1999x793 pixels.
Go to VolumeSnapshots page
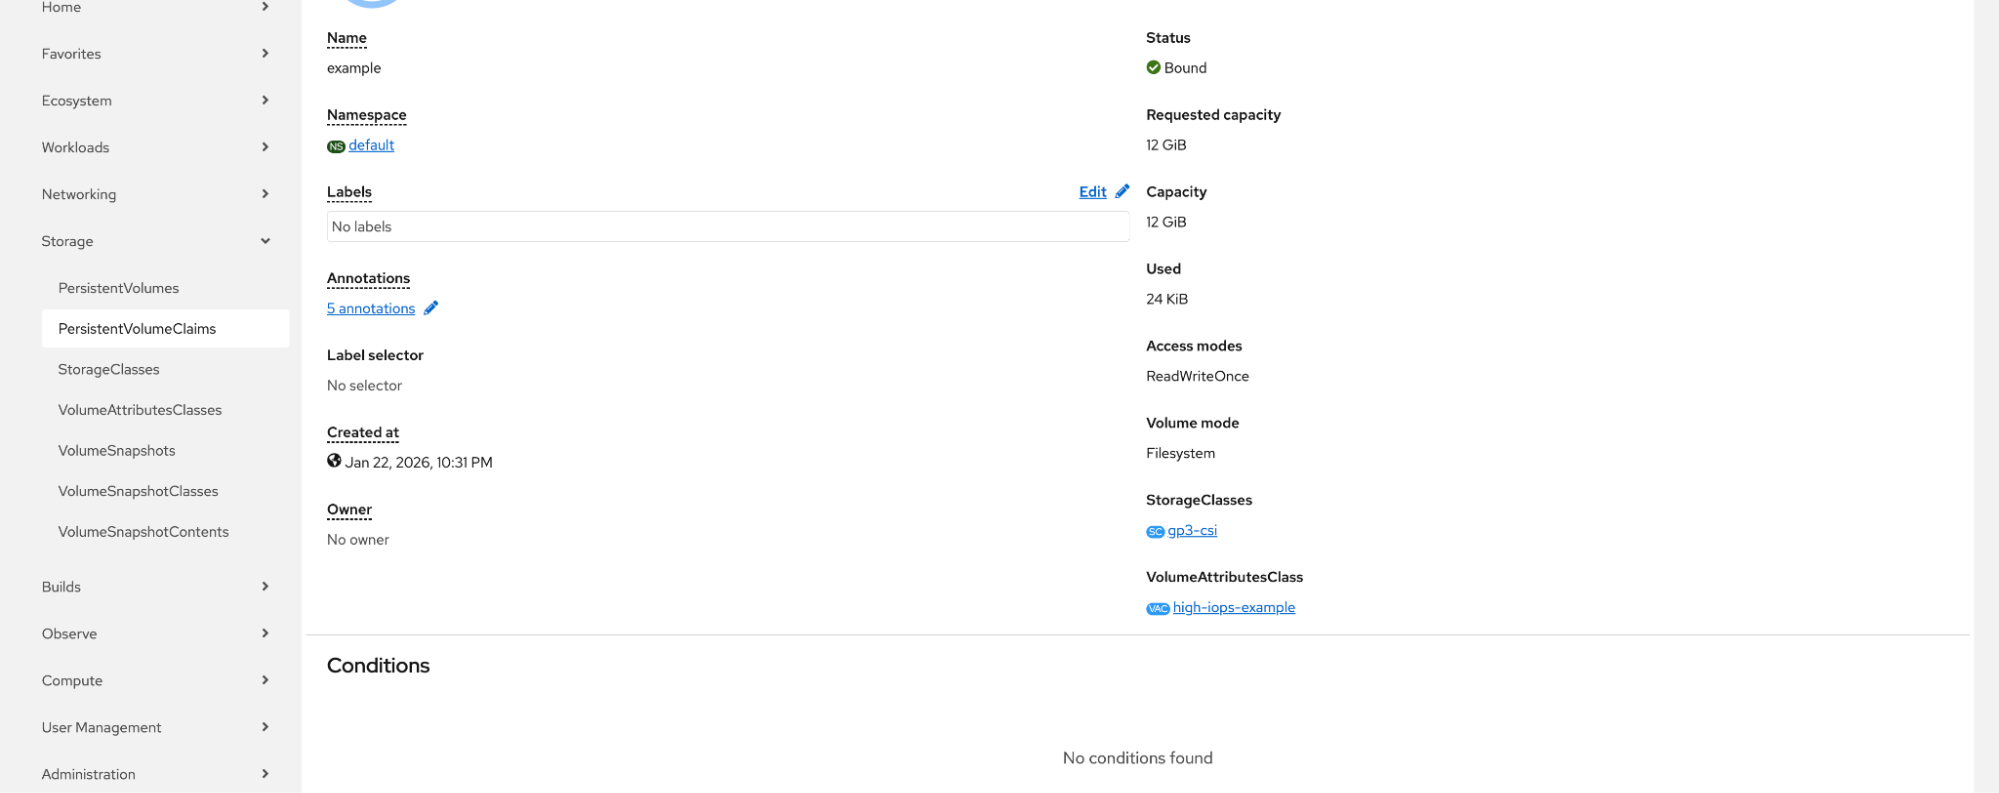click(116, 450)
